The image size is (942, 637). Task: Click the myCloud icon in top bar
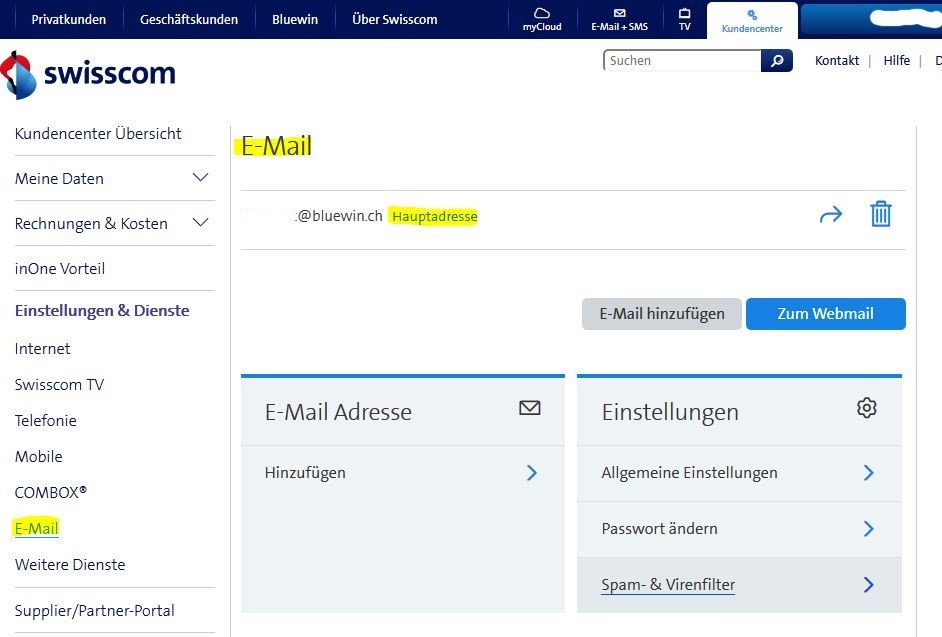(x=542, y=14)
